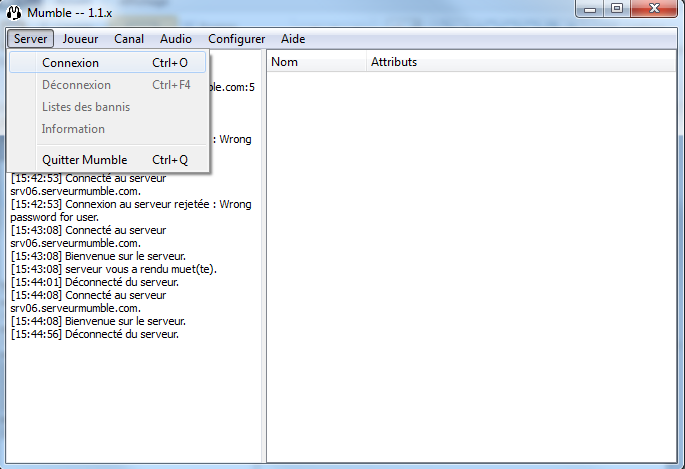Open the Configurer menu
685x469 pixels.
tap(236, 39)
